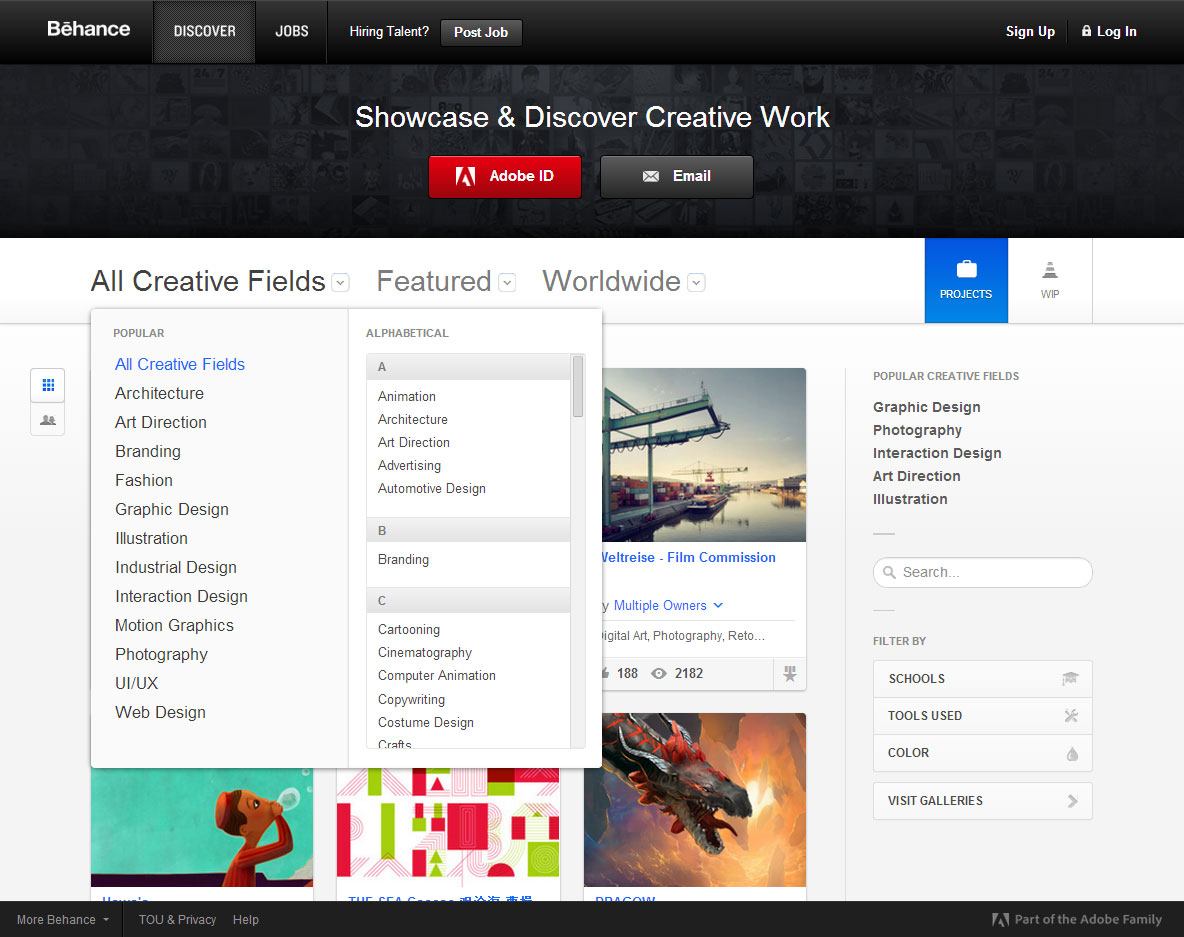Click into the sidebar Search field
Image resolution: width=1184 pixels, height=937 pixels.
[x=982, y=572]
